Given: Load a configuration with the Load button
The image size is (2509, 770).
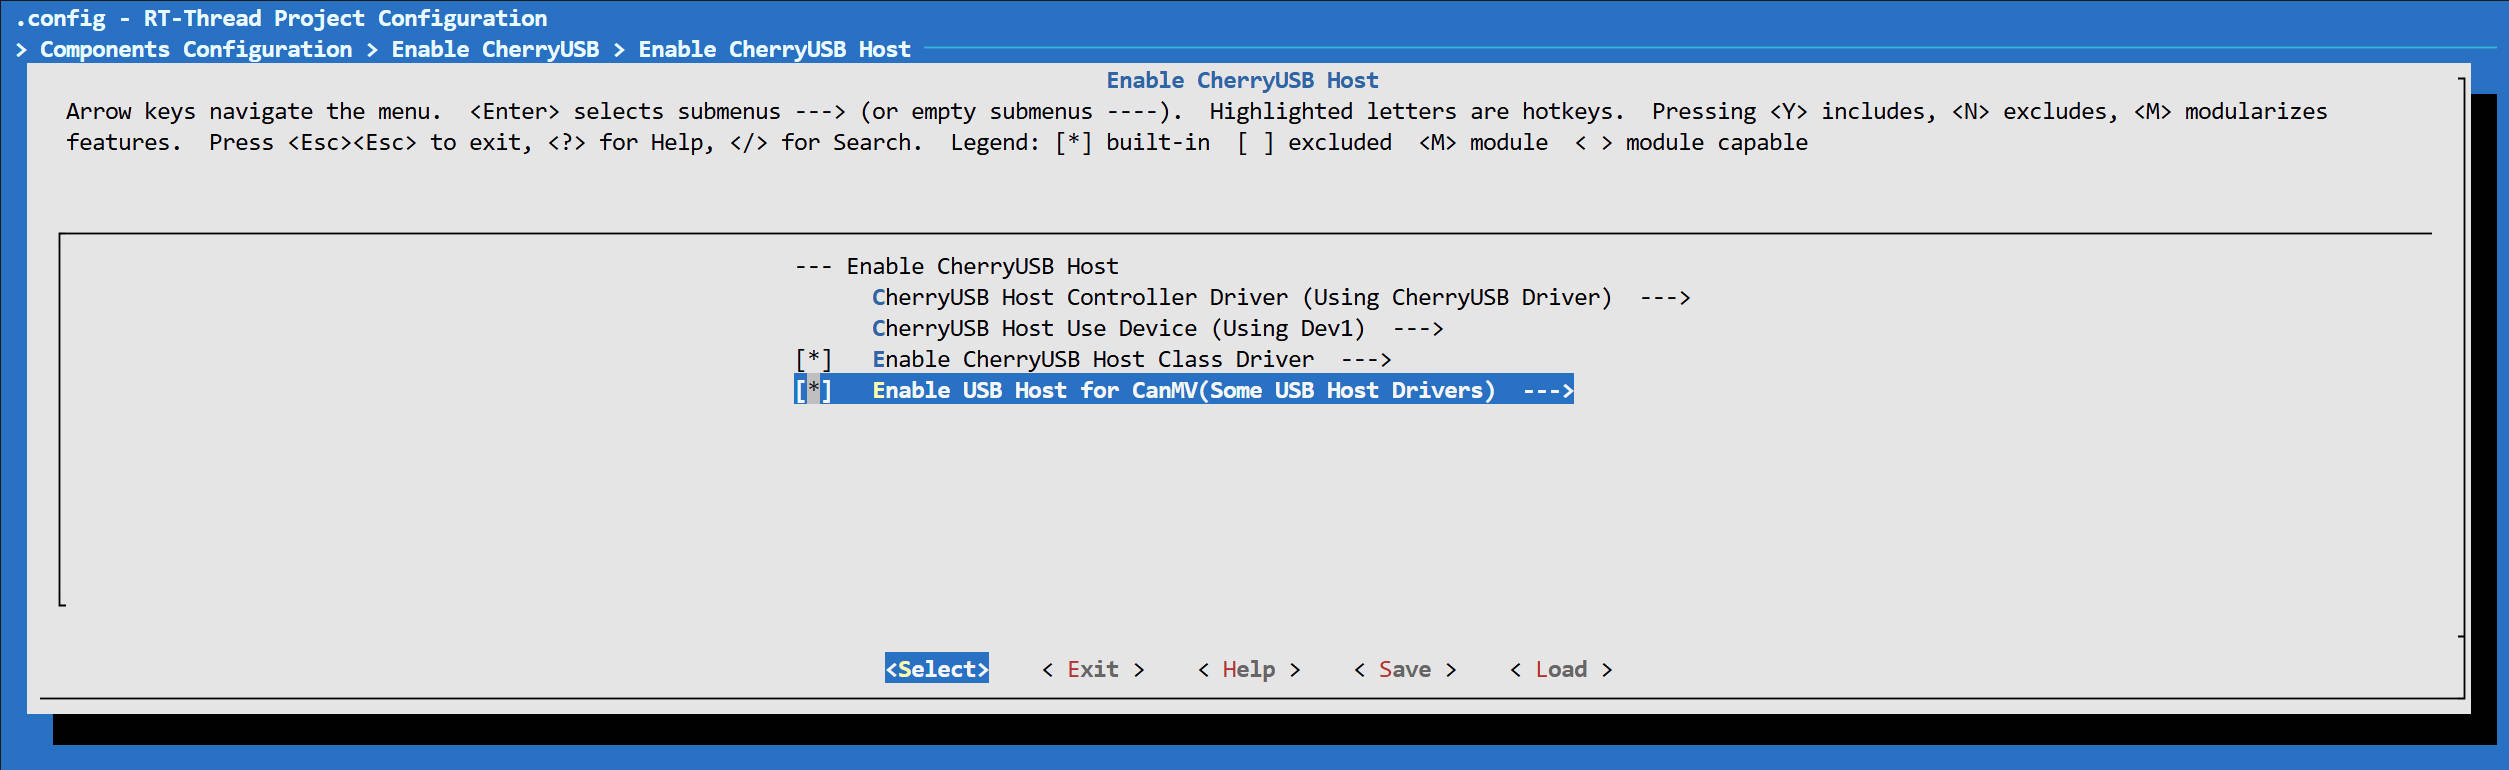Looking at the screenshot, I should click(x=1561, y=669).
